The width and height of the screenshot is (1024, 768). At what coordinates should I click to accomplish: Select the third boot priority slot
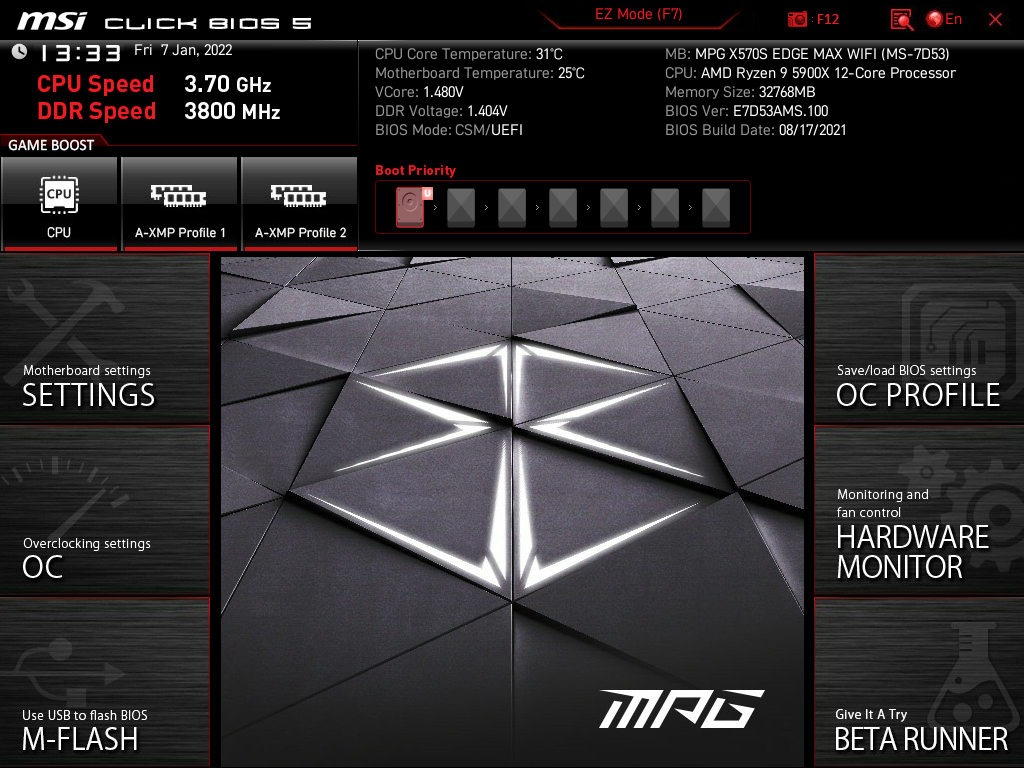tap(512, 208)
